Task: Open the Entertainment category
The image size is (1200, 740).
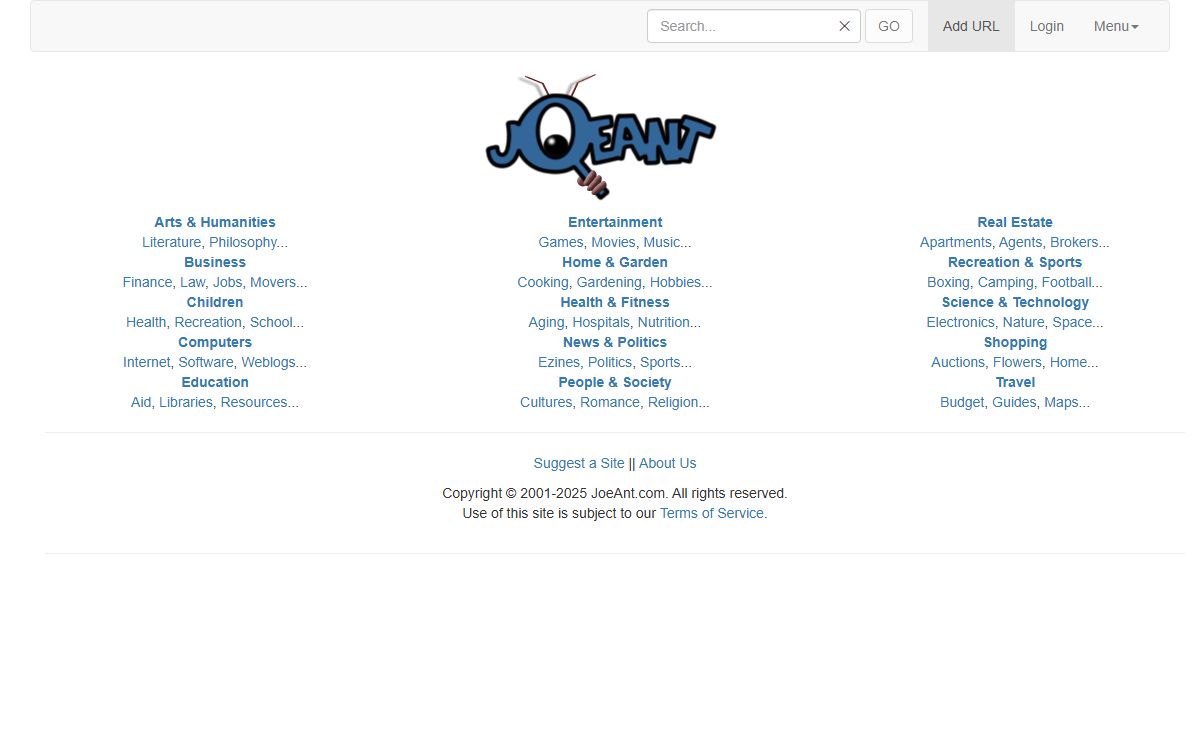Action: click(x=615, y=222)
